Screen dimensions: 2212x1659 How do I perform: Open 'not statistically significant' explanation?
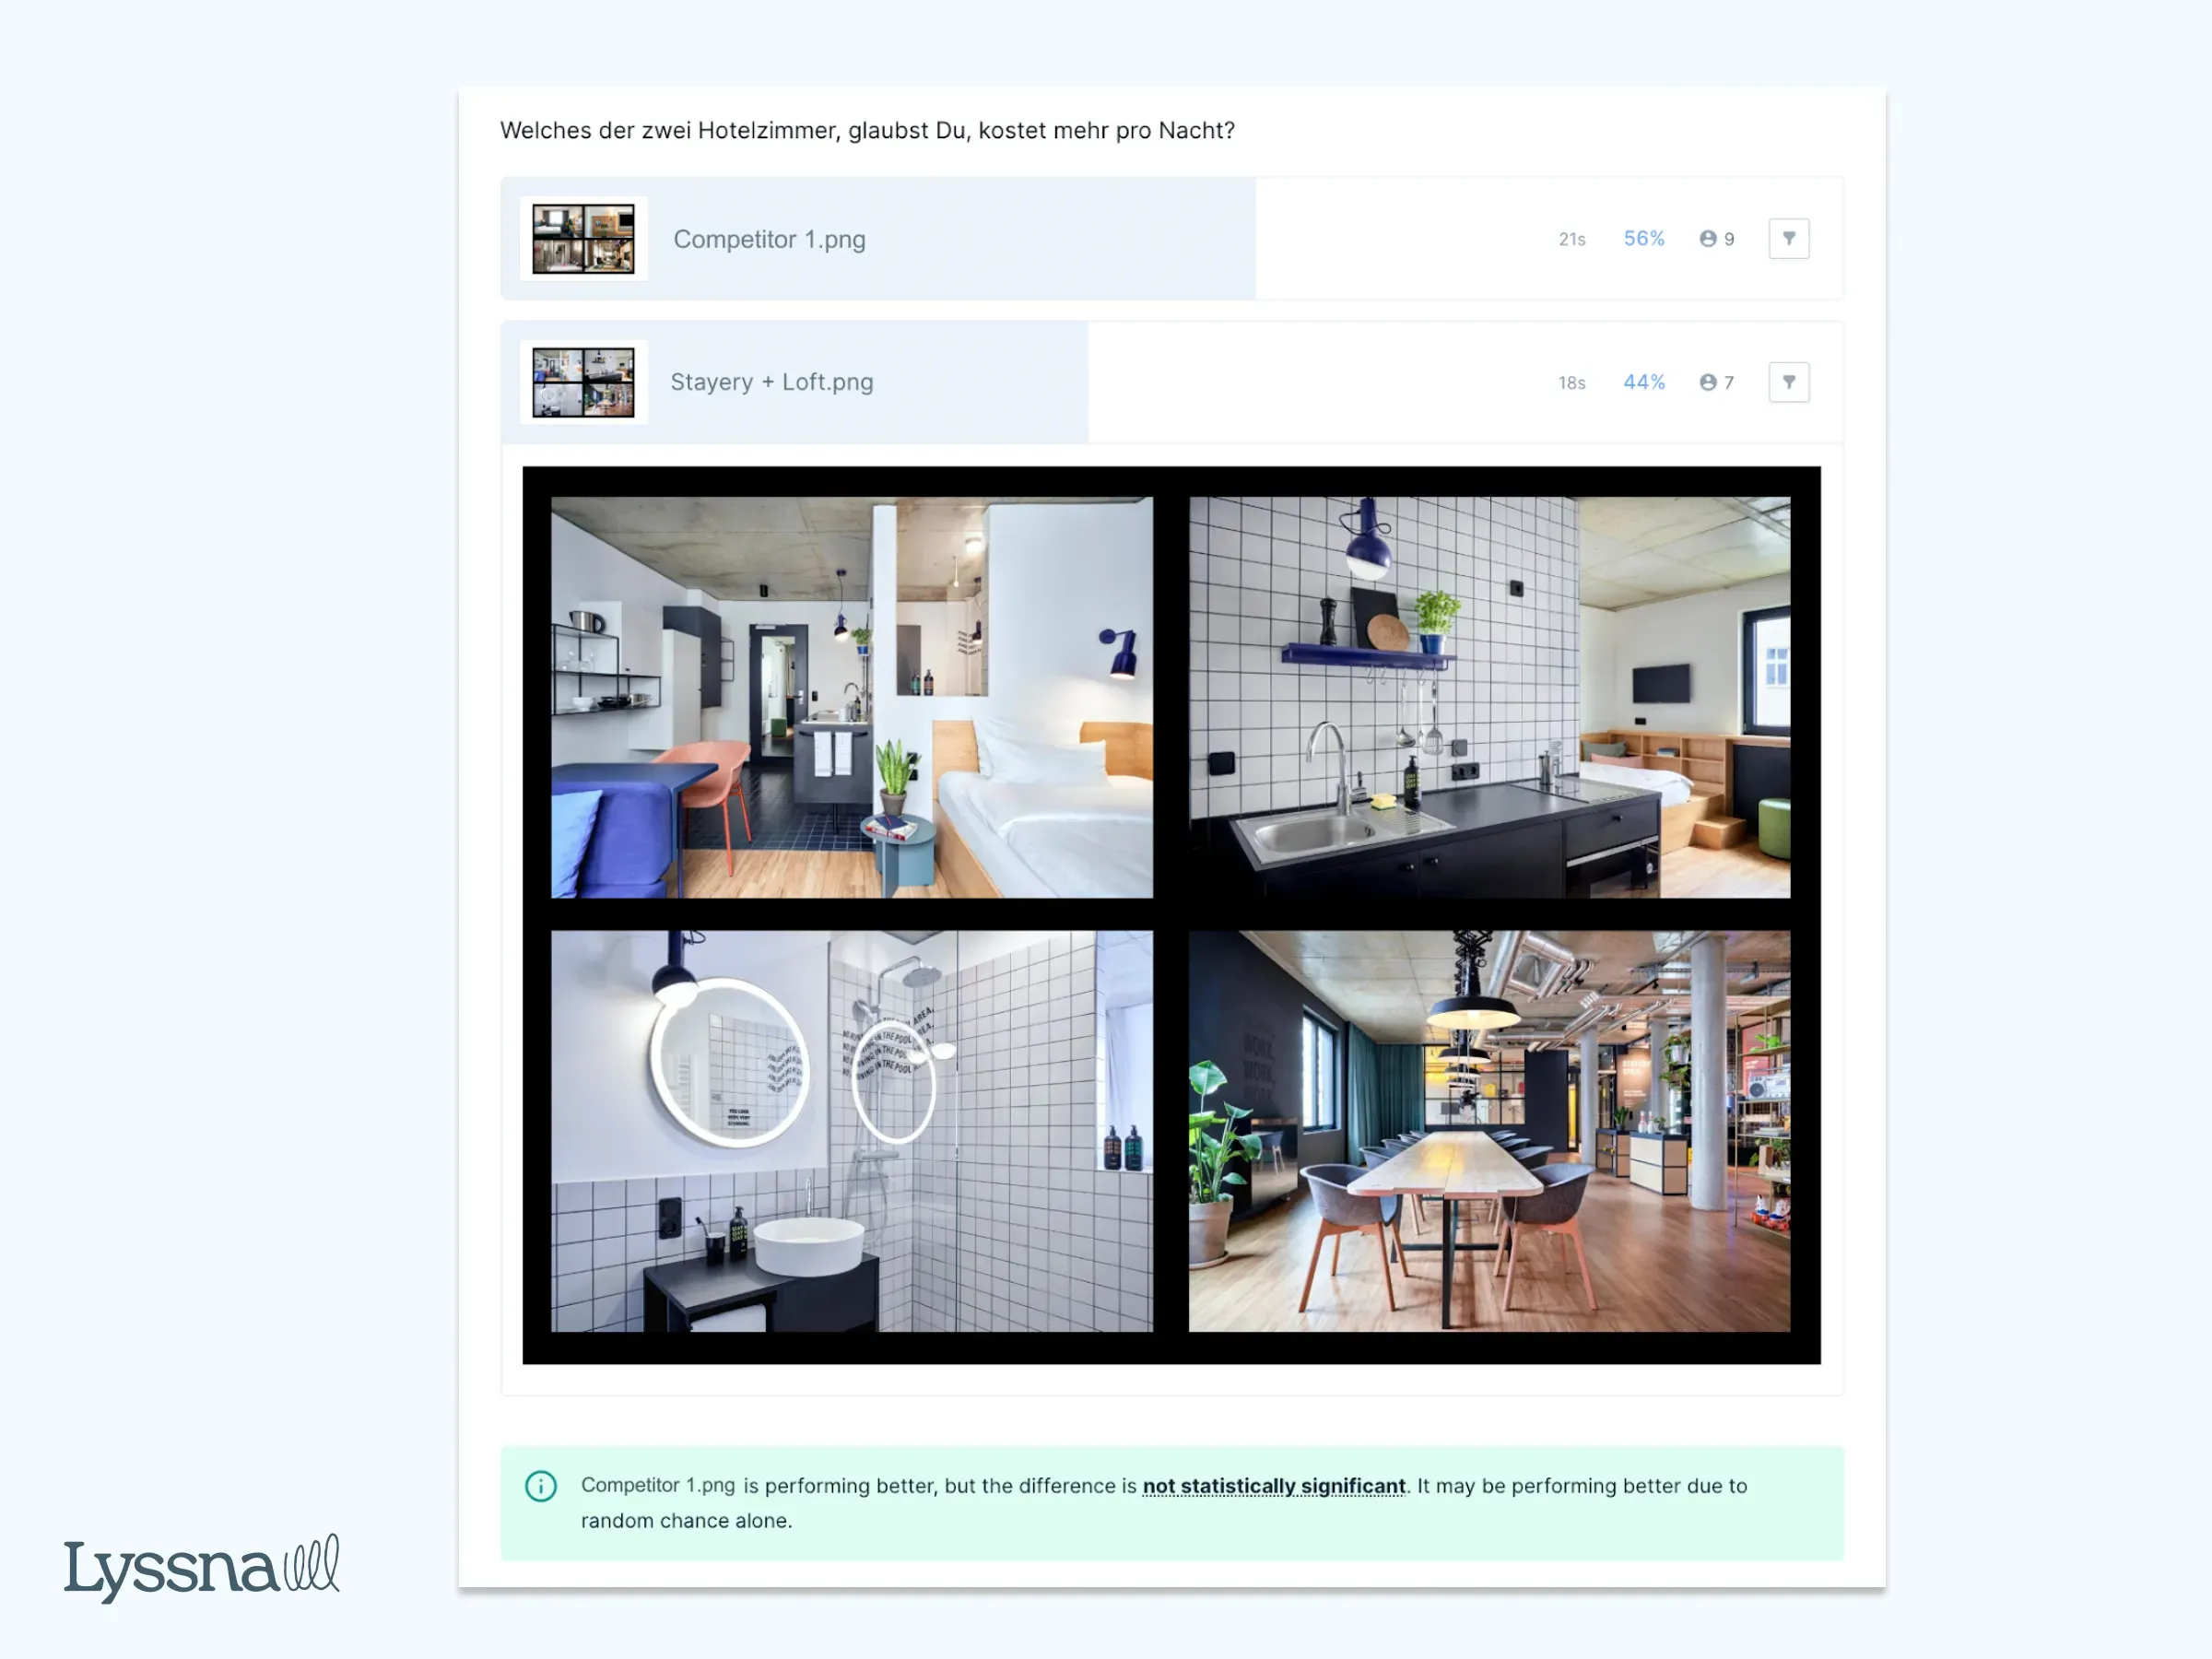[1272, 1486]
